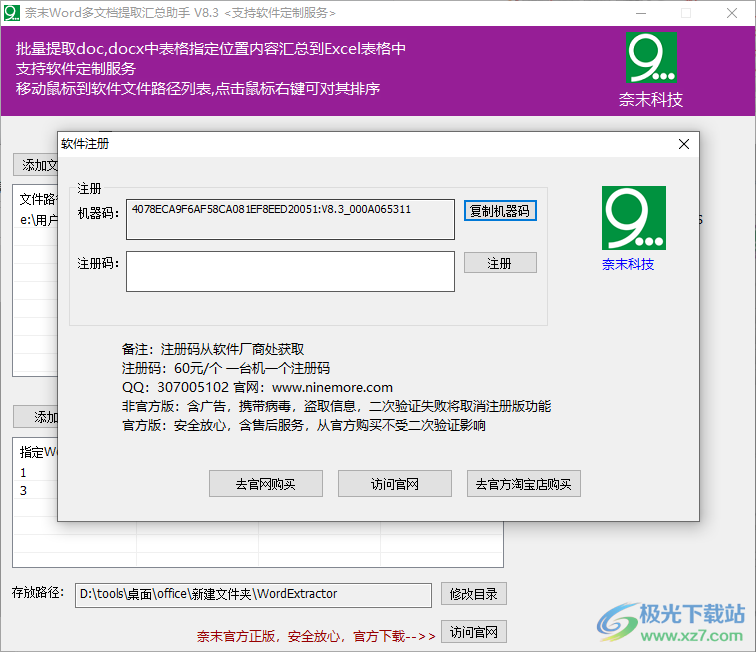Minimize the main application window
The image size is (756, 652).
(641, 13)
